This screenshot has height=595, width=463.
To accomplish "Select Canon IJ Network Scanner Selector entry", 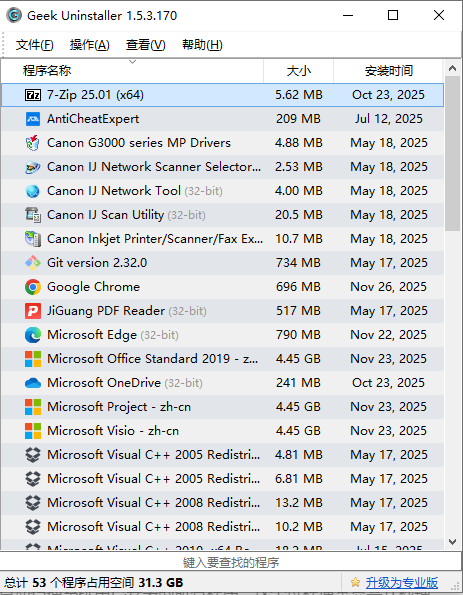I will pyautogui.click(x=222, y=167).
